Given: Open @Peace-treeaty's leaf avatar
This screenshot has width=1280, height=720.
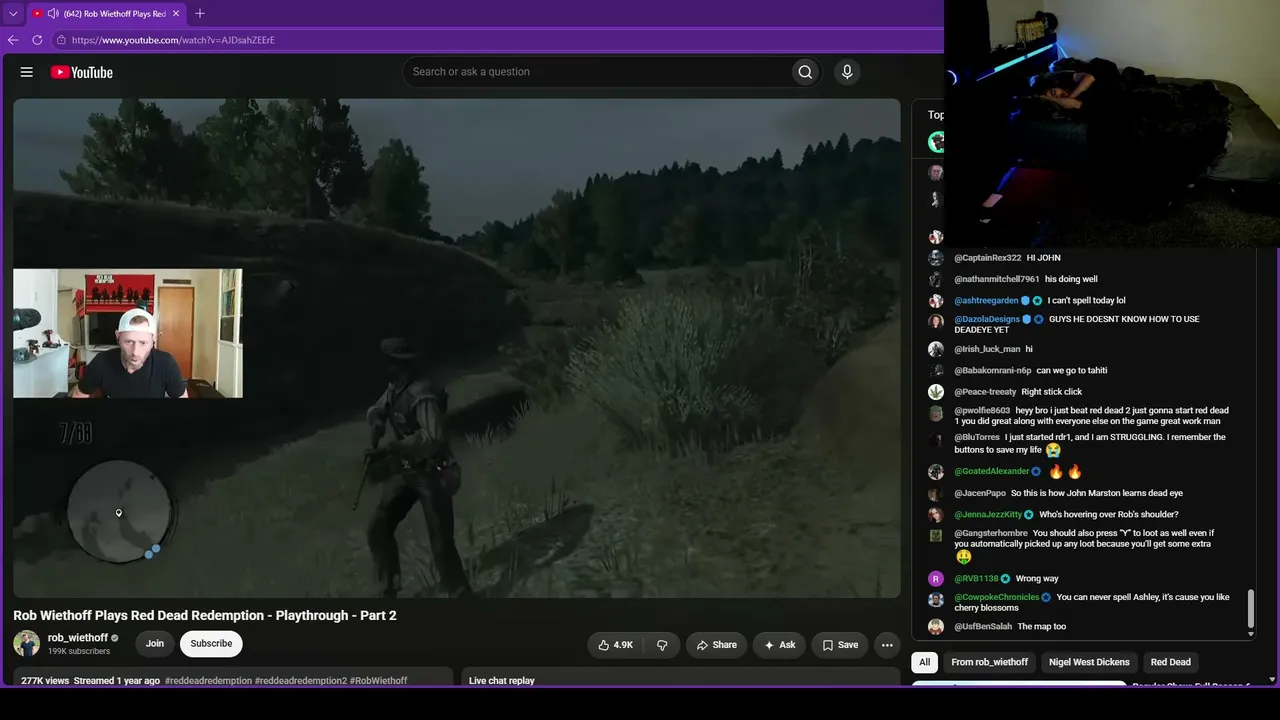Looking at the screenshot, I should coord(936,392).
